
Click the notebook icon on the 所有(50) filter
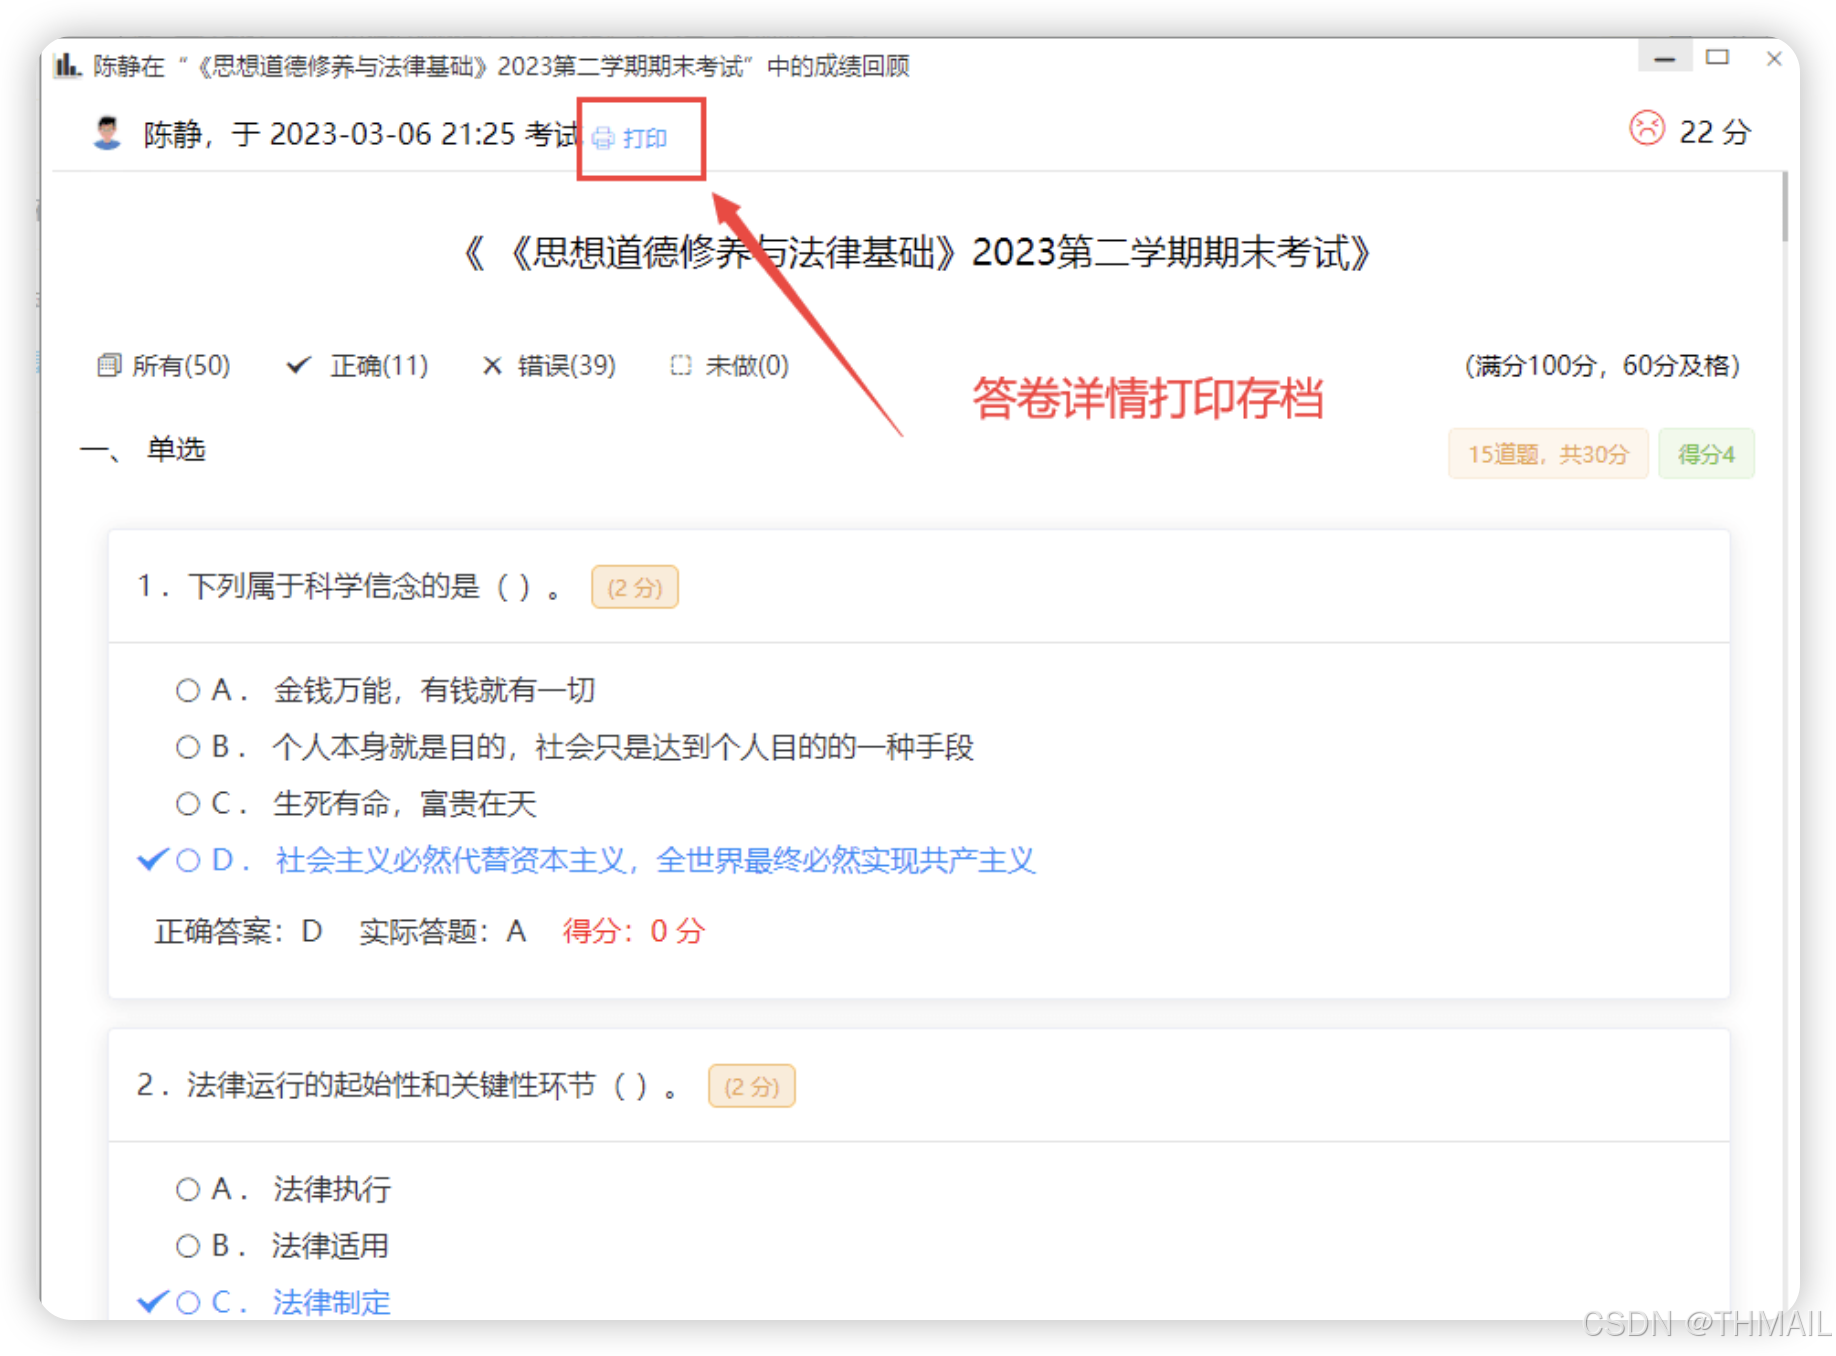pyautogui.click(x=107, y=365)
